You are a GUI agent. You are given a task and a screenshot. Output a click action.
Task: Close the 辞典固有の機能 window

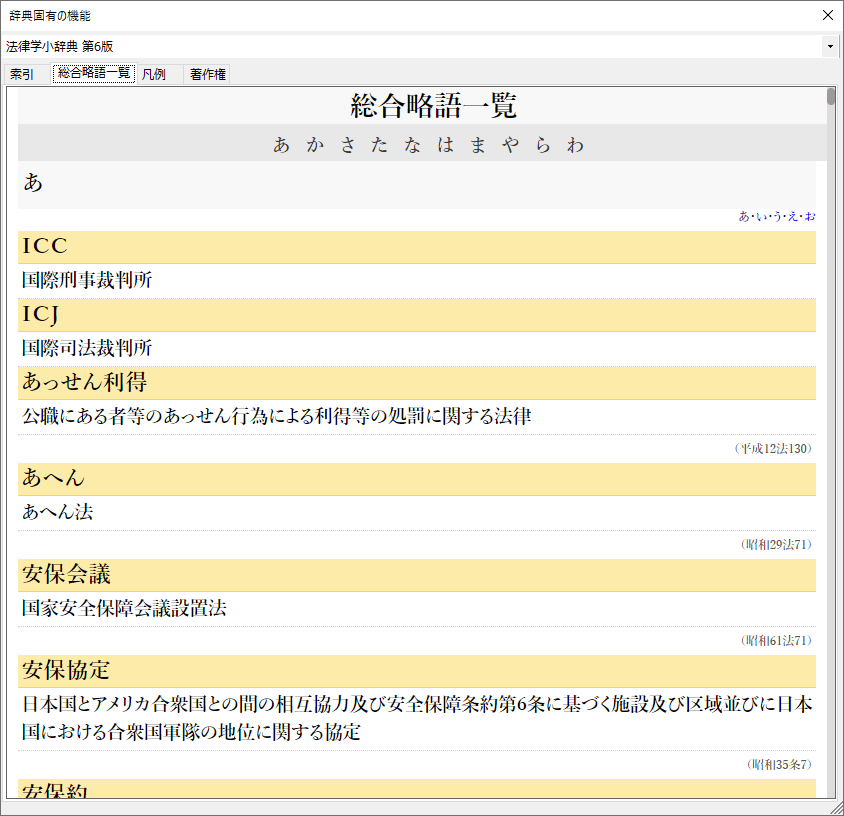coord(827,15)
